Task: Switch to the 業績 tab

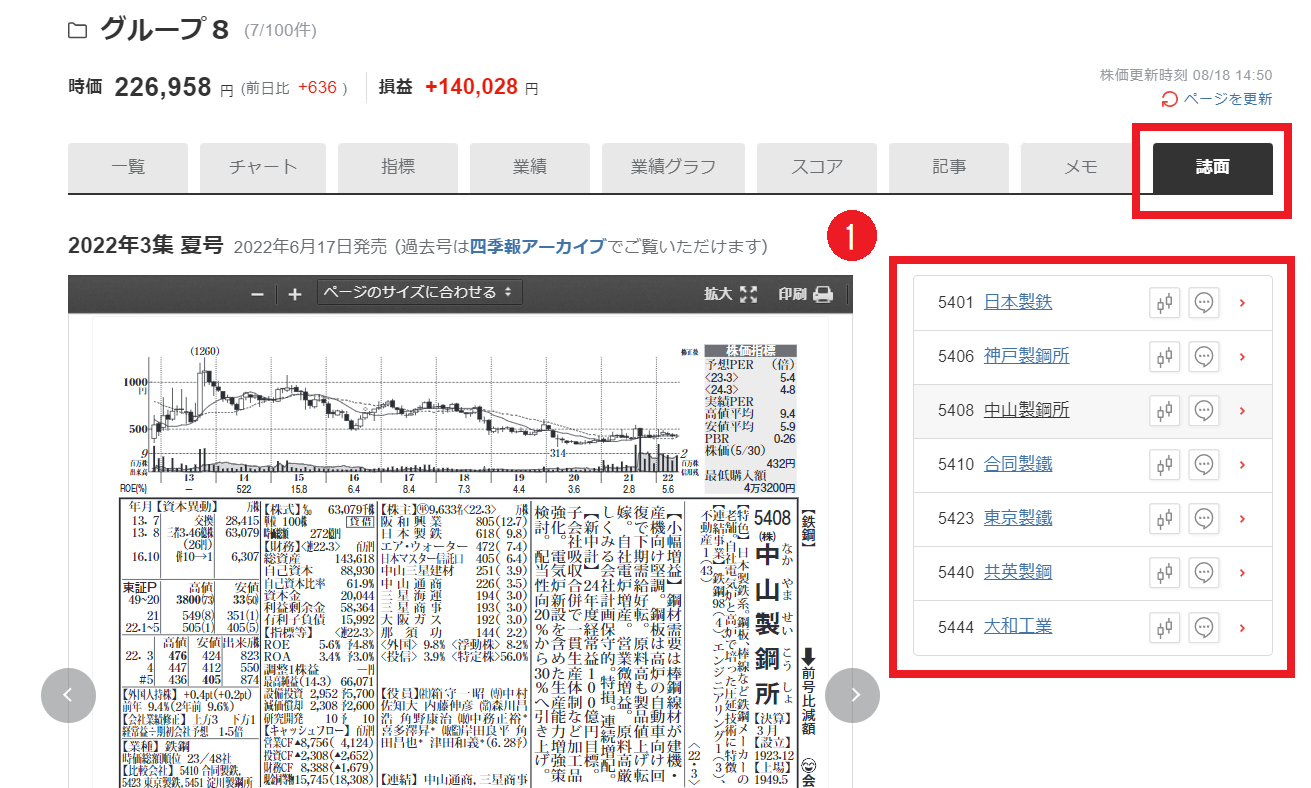Action: pyautogui.click(x=530, y=168)
